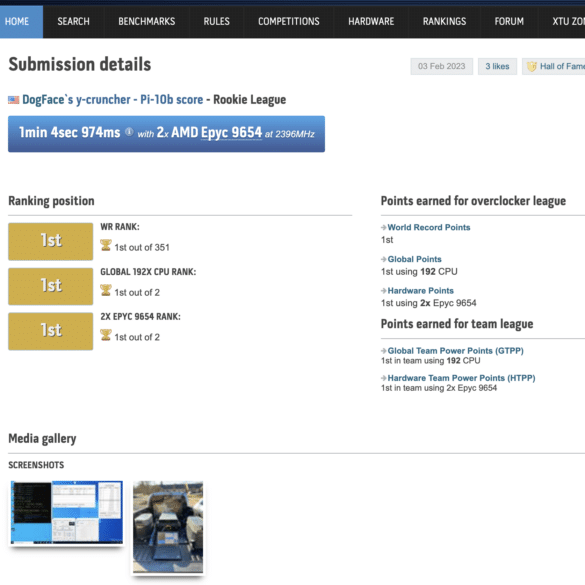Open the AMD Epyc 9654 hardware link
Image resolution: width=585 pixels, height=585 pixels.
coord(231,132)
